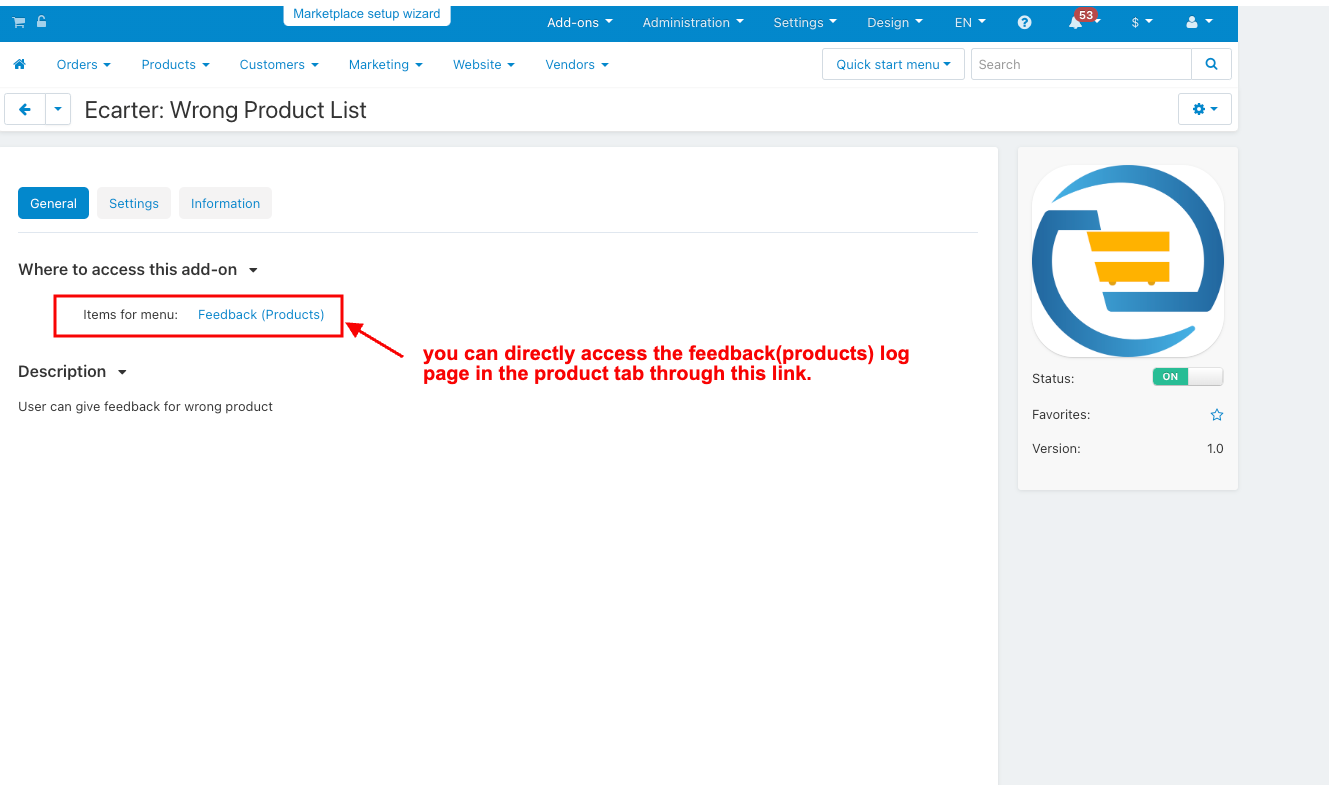This screenshot has height=785, width=1329.
Task: Open the Marketing dropdown menu
Action: [x=385, y=64]
